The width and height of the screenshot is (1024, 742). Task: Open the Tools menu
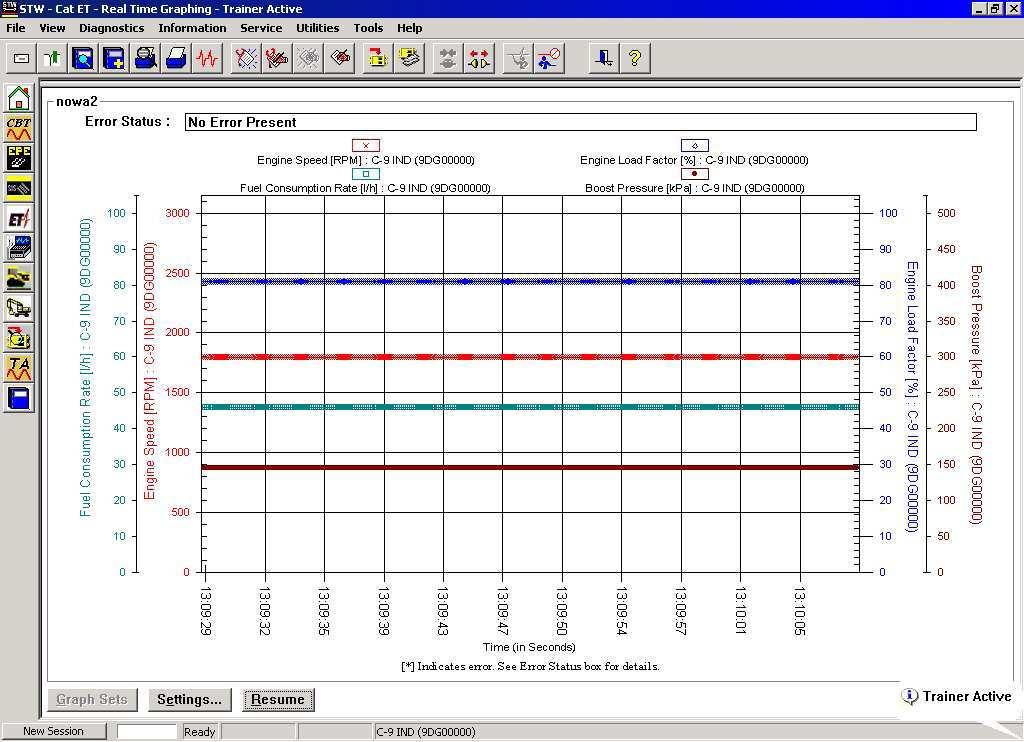(x=368, y=28)
